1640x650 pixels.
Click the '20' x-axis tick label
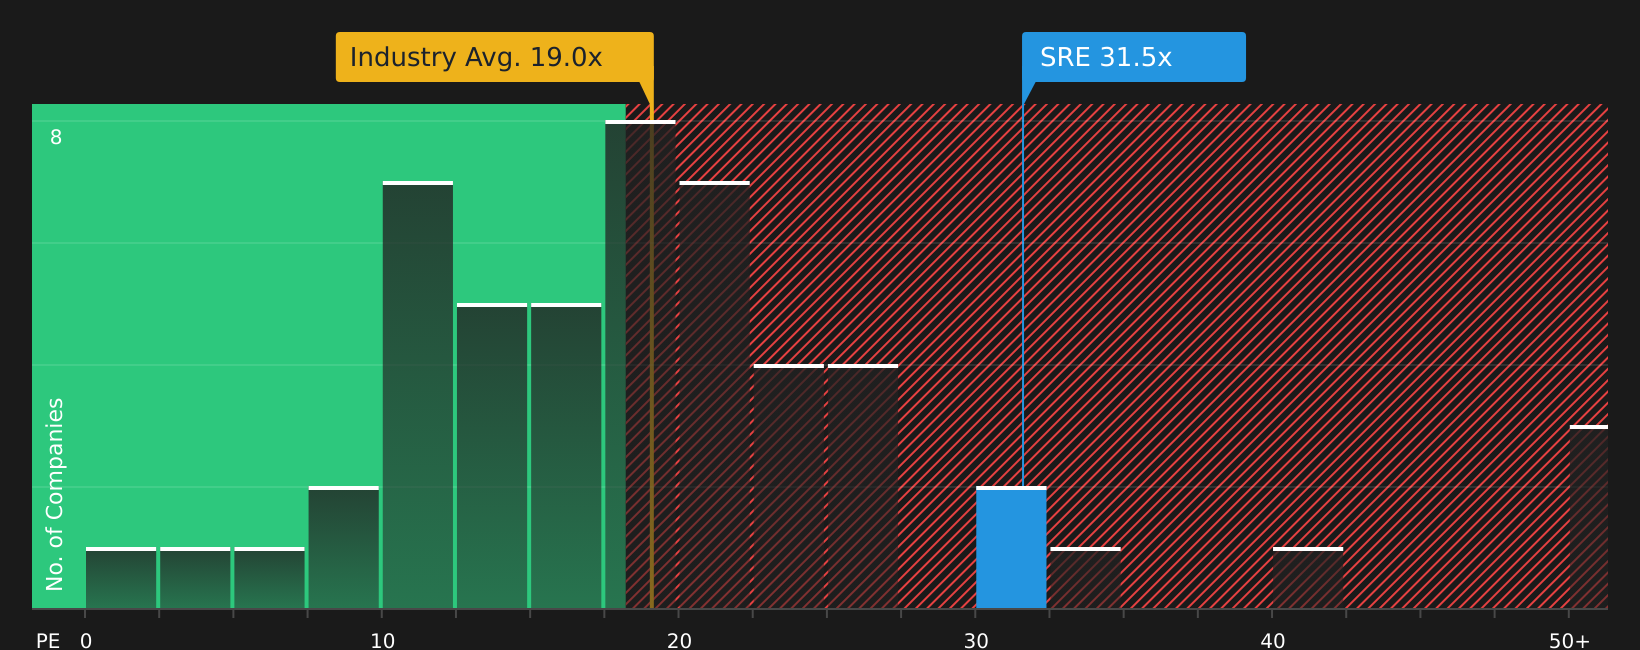[679, 641]
